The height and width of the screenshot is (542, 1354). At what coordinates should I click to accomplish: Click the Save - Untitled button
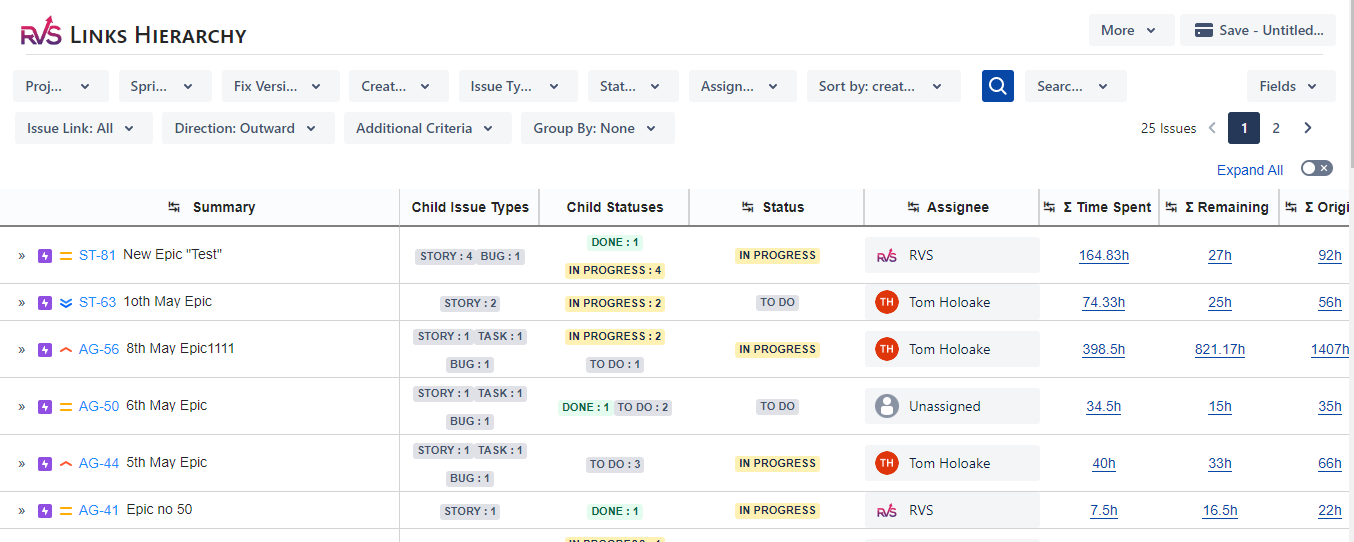tap(1258, 30)
